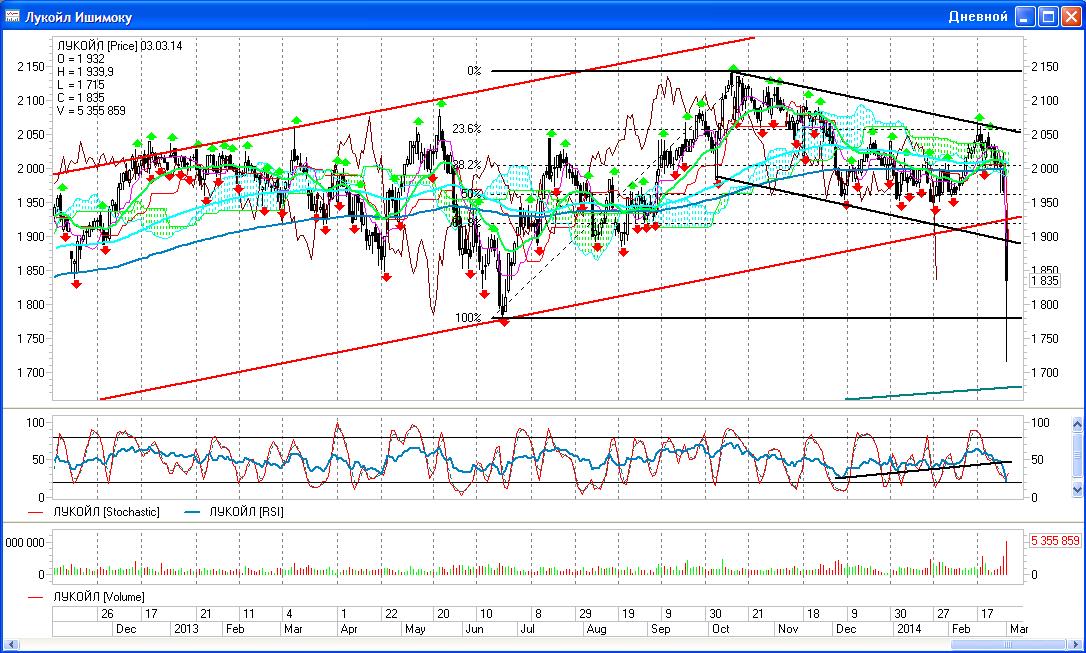Click the 2013 year label on time axis
Viewport: 1086px width, 653px height.
[186, 629]
